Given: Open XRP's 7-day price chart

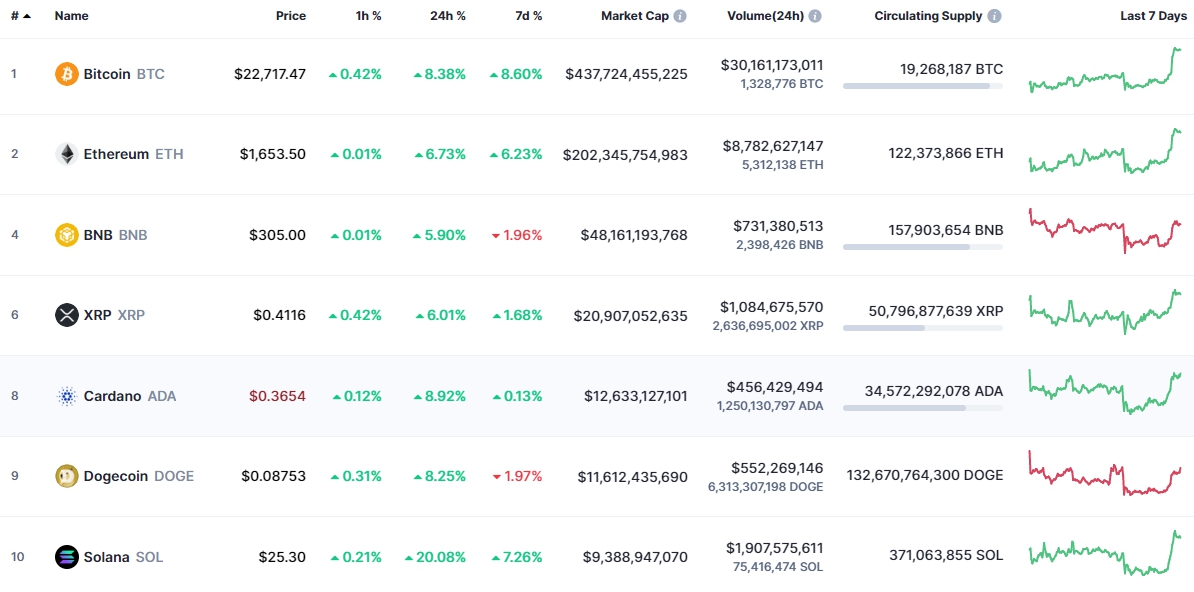Looking at the screenshot, I should click(1105, 312).
